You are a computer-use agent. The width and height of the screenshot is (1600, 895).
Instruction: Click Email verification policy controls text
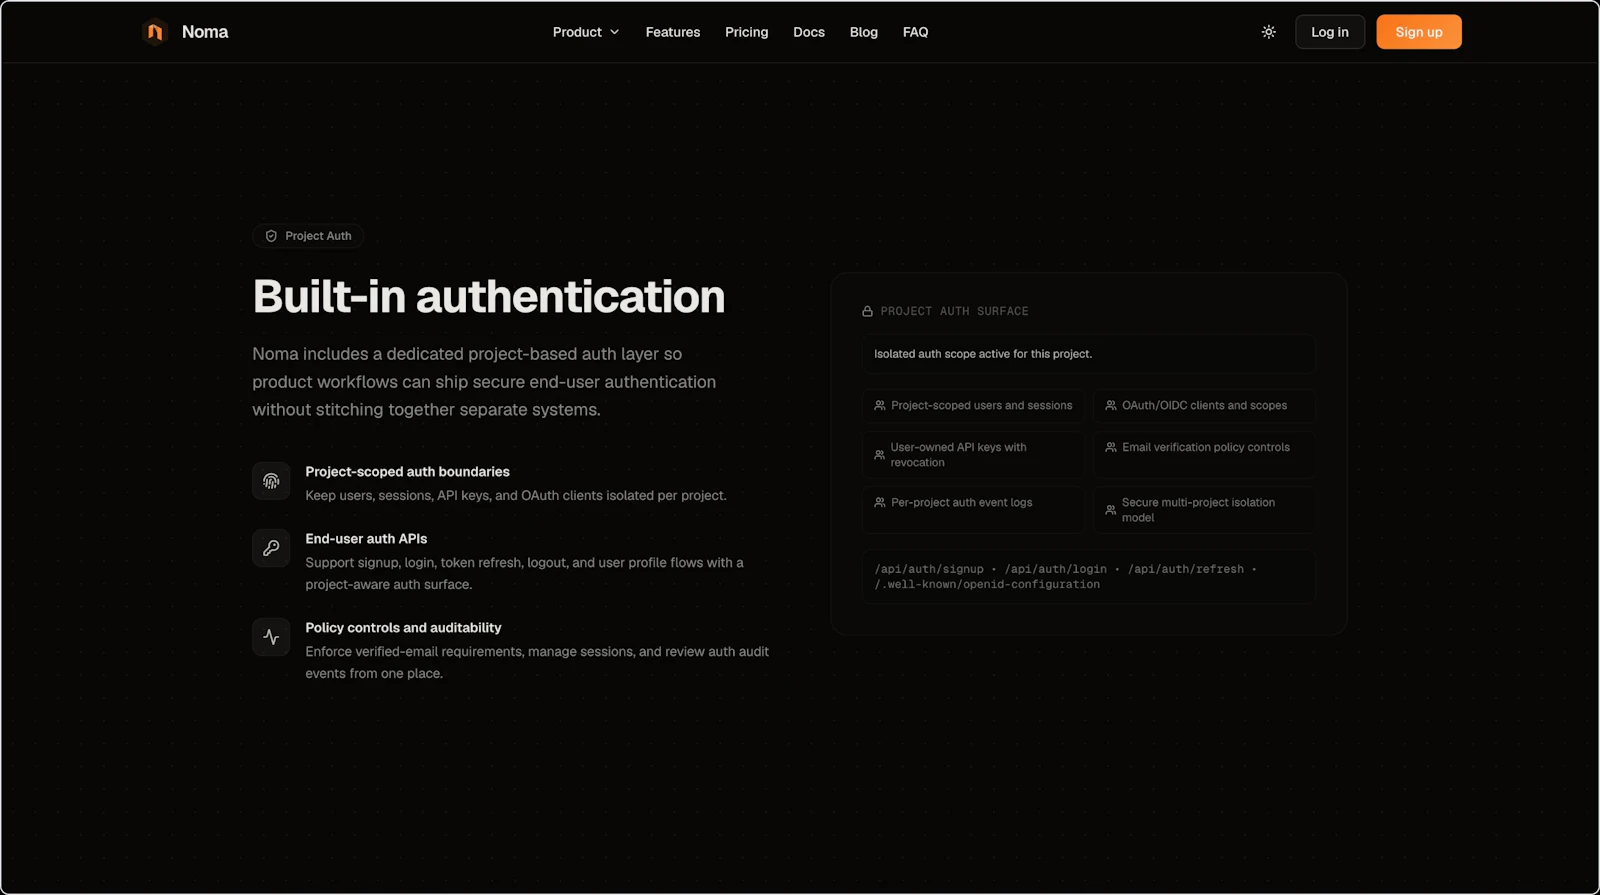1206,447
